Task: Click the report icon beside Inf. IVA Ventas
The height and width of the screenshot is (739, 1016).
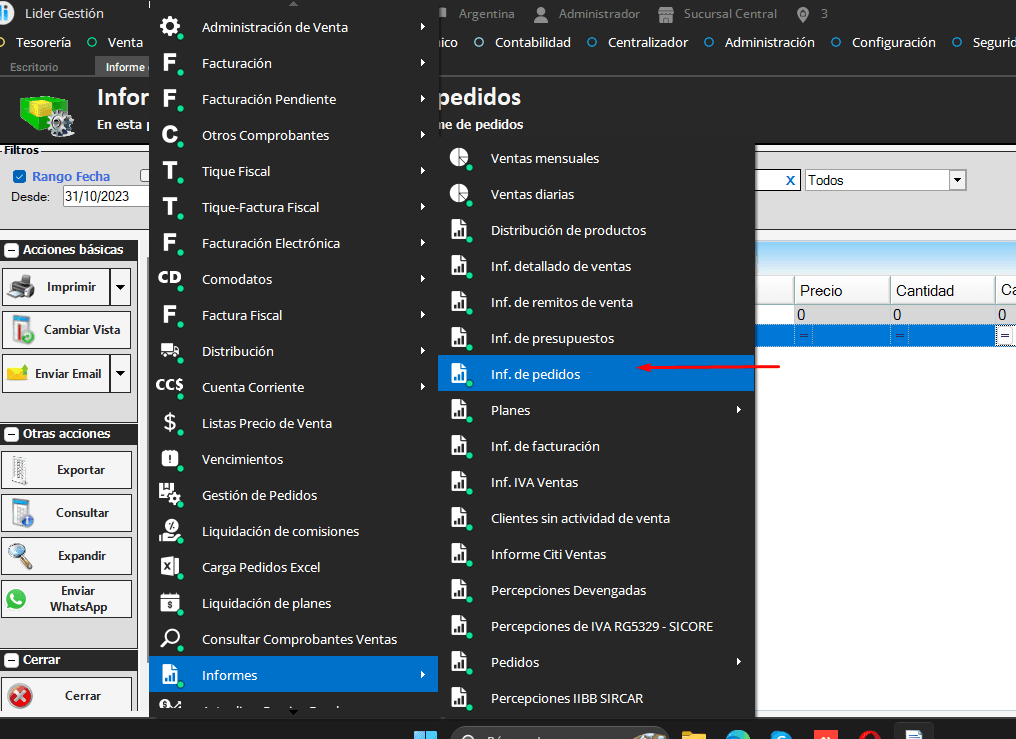Action: (x=459, y=482)
